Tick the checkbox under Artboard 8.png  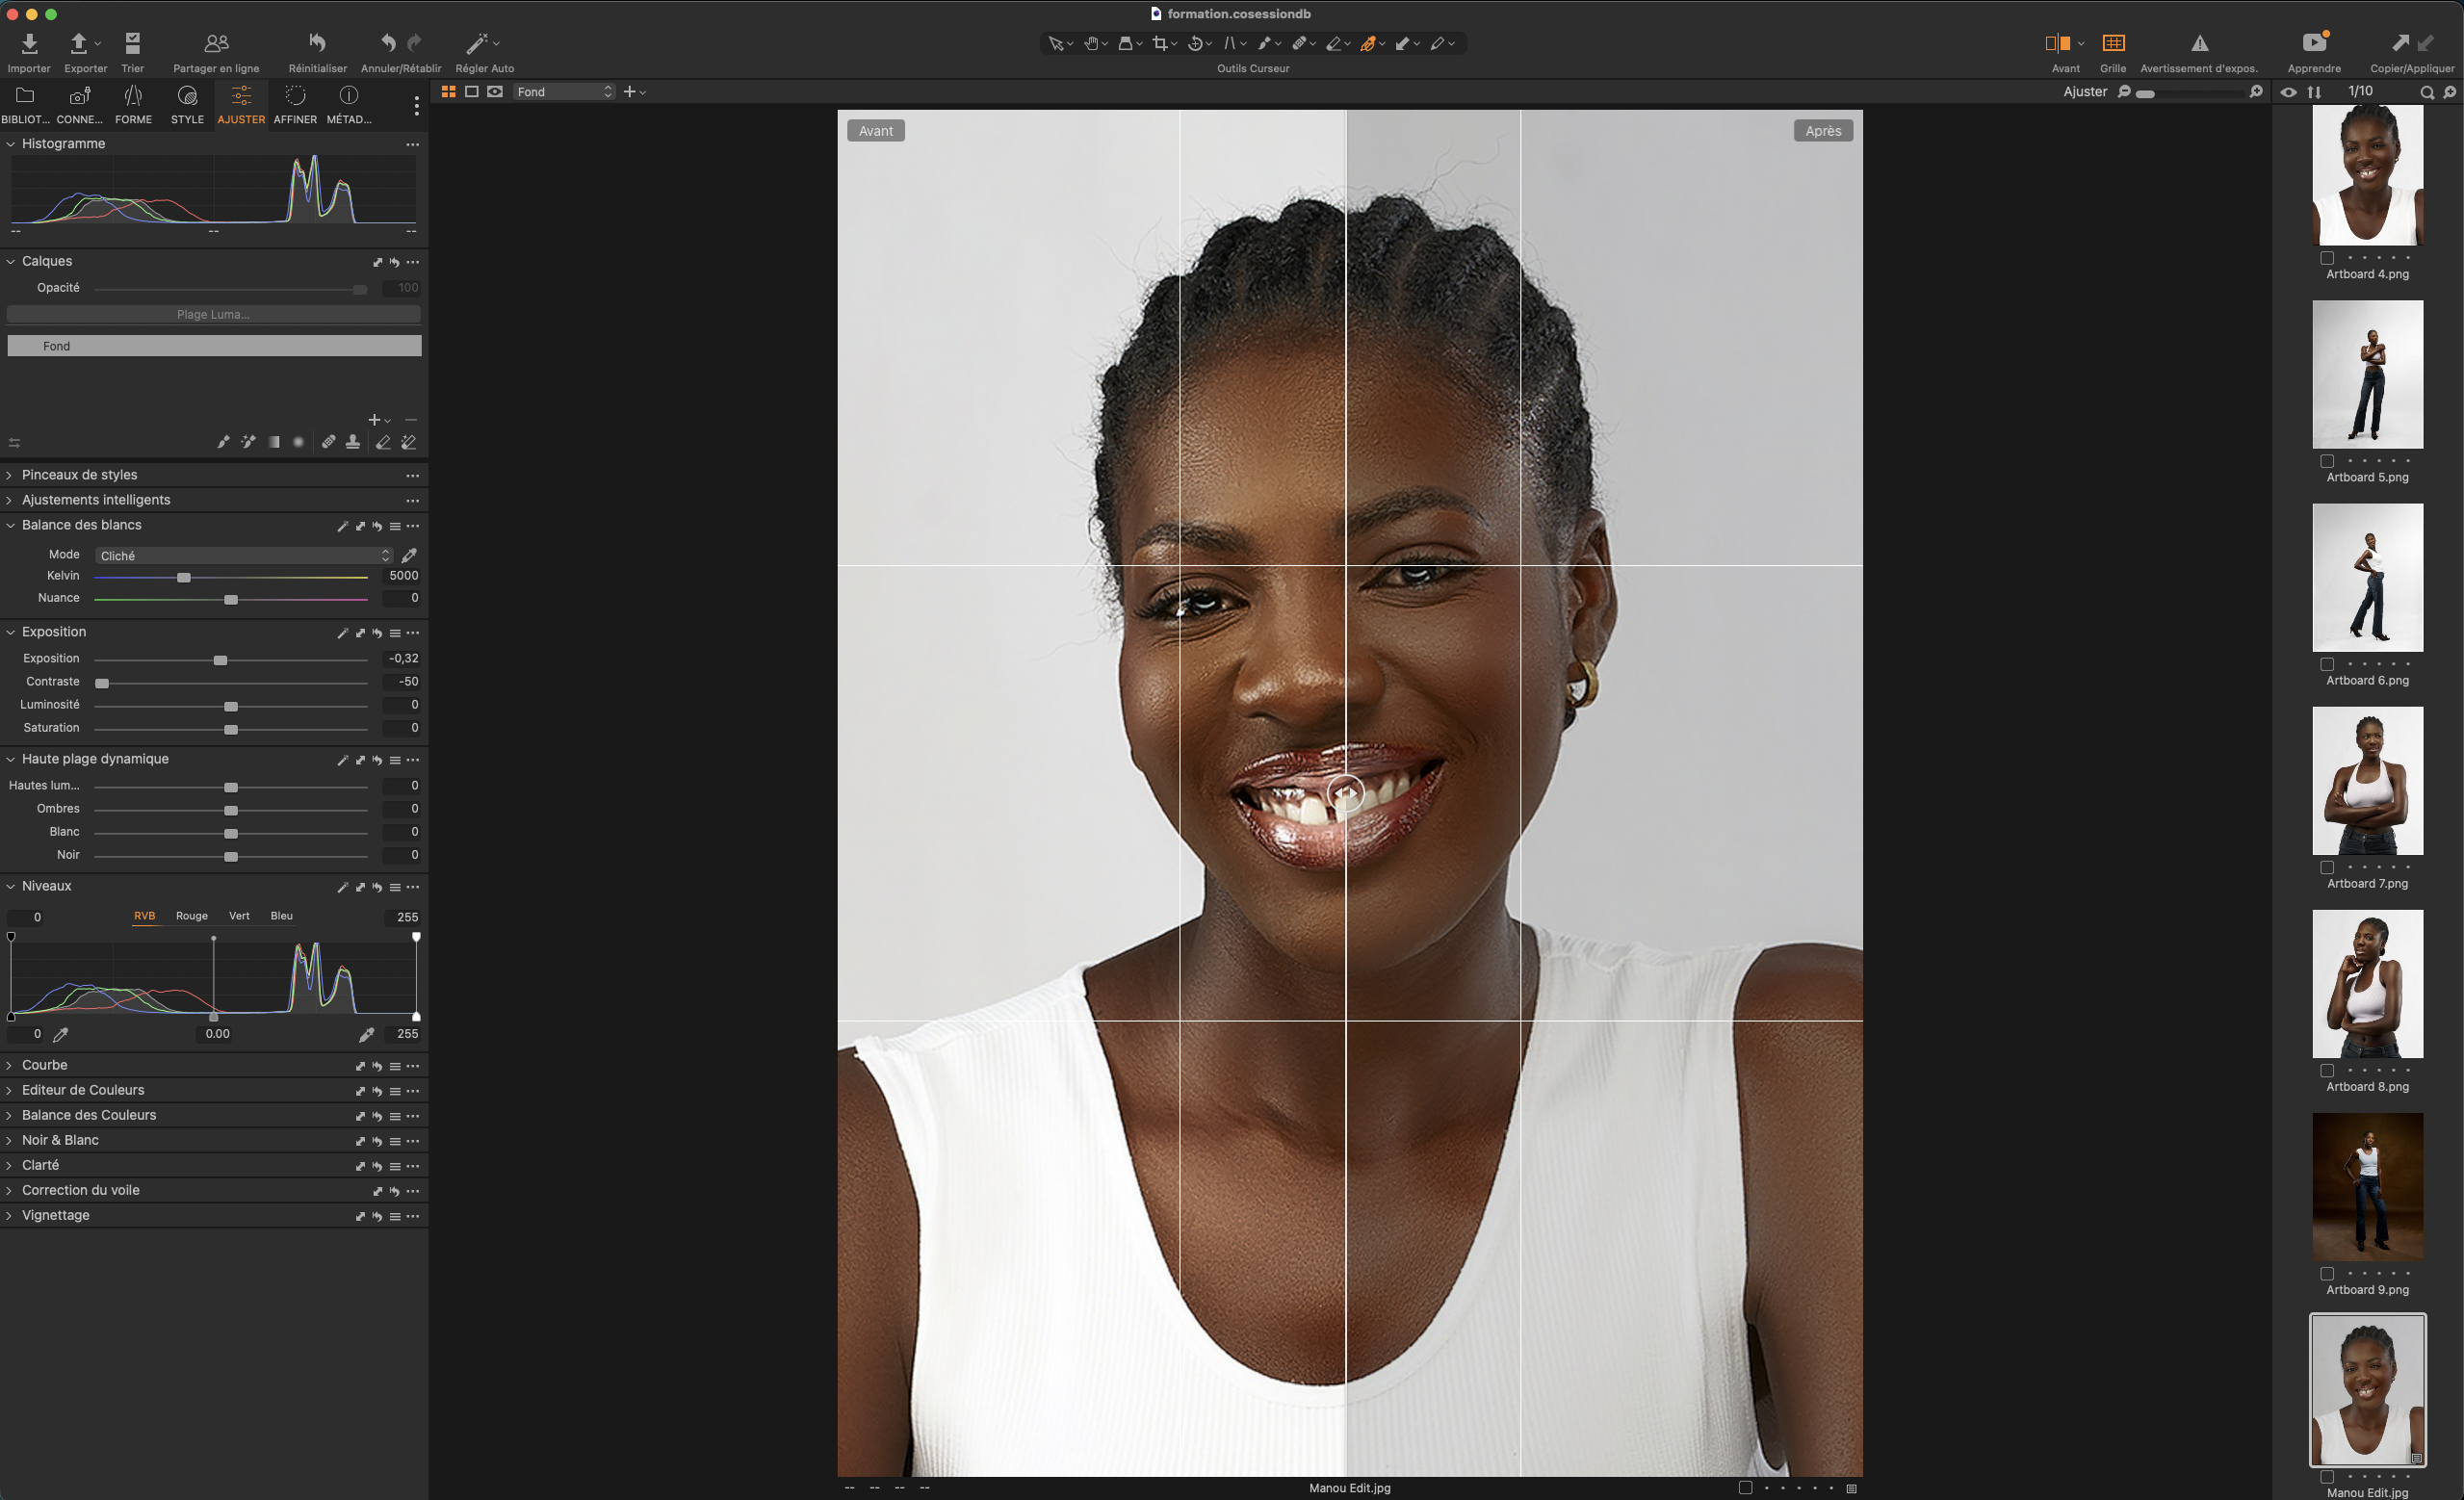tap(2327, 1070)
